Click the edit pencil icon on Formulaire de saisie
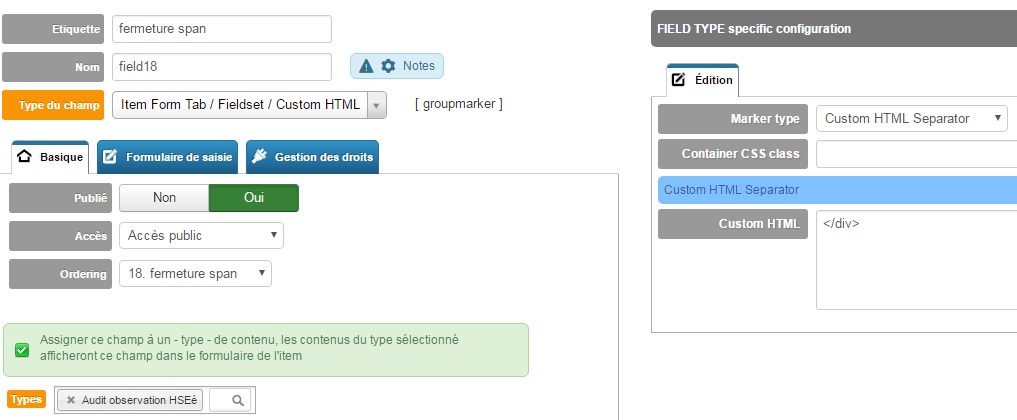 110,157
